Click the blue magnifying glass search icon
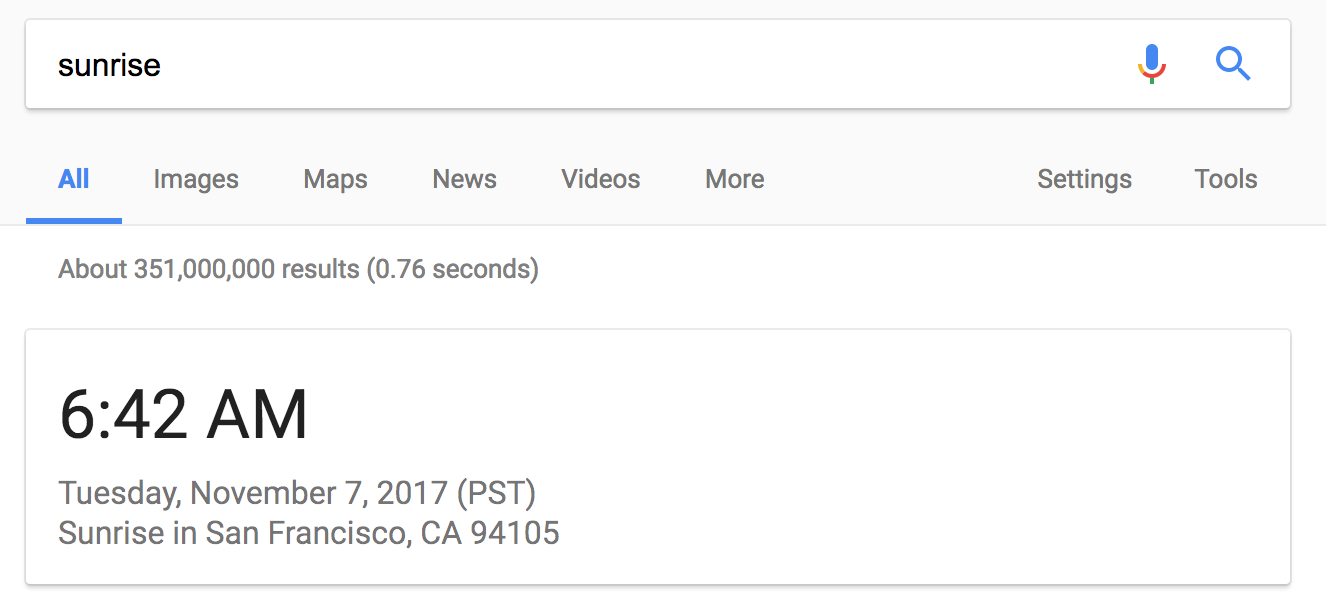The height and width of the screenshot is (614, 1326). (x=1233, y=64)
